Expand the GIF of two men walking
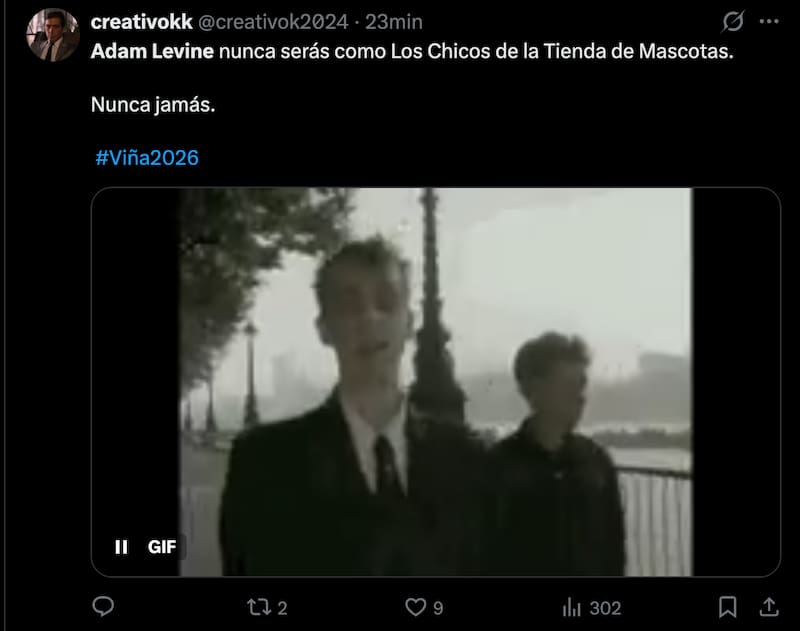The width and height of the screenshot is (800, 631). 436,382
